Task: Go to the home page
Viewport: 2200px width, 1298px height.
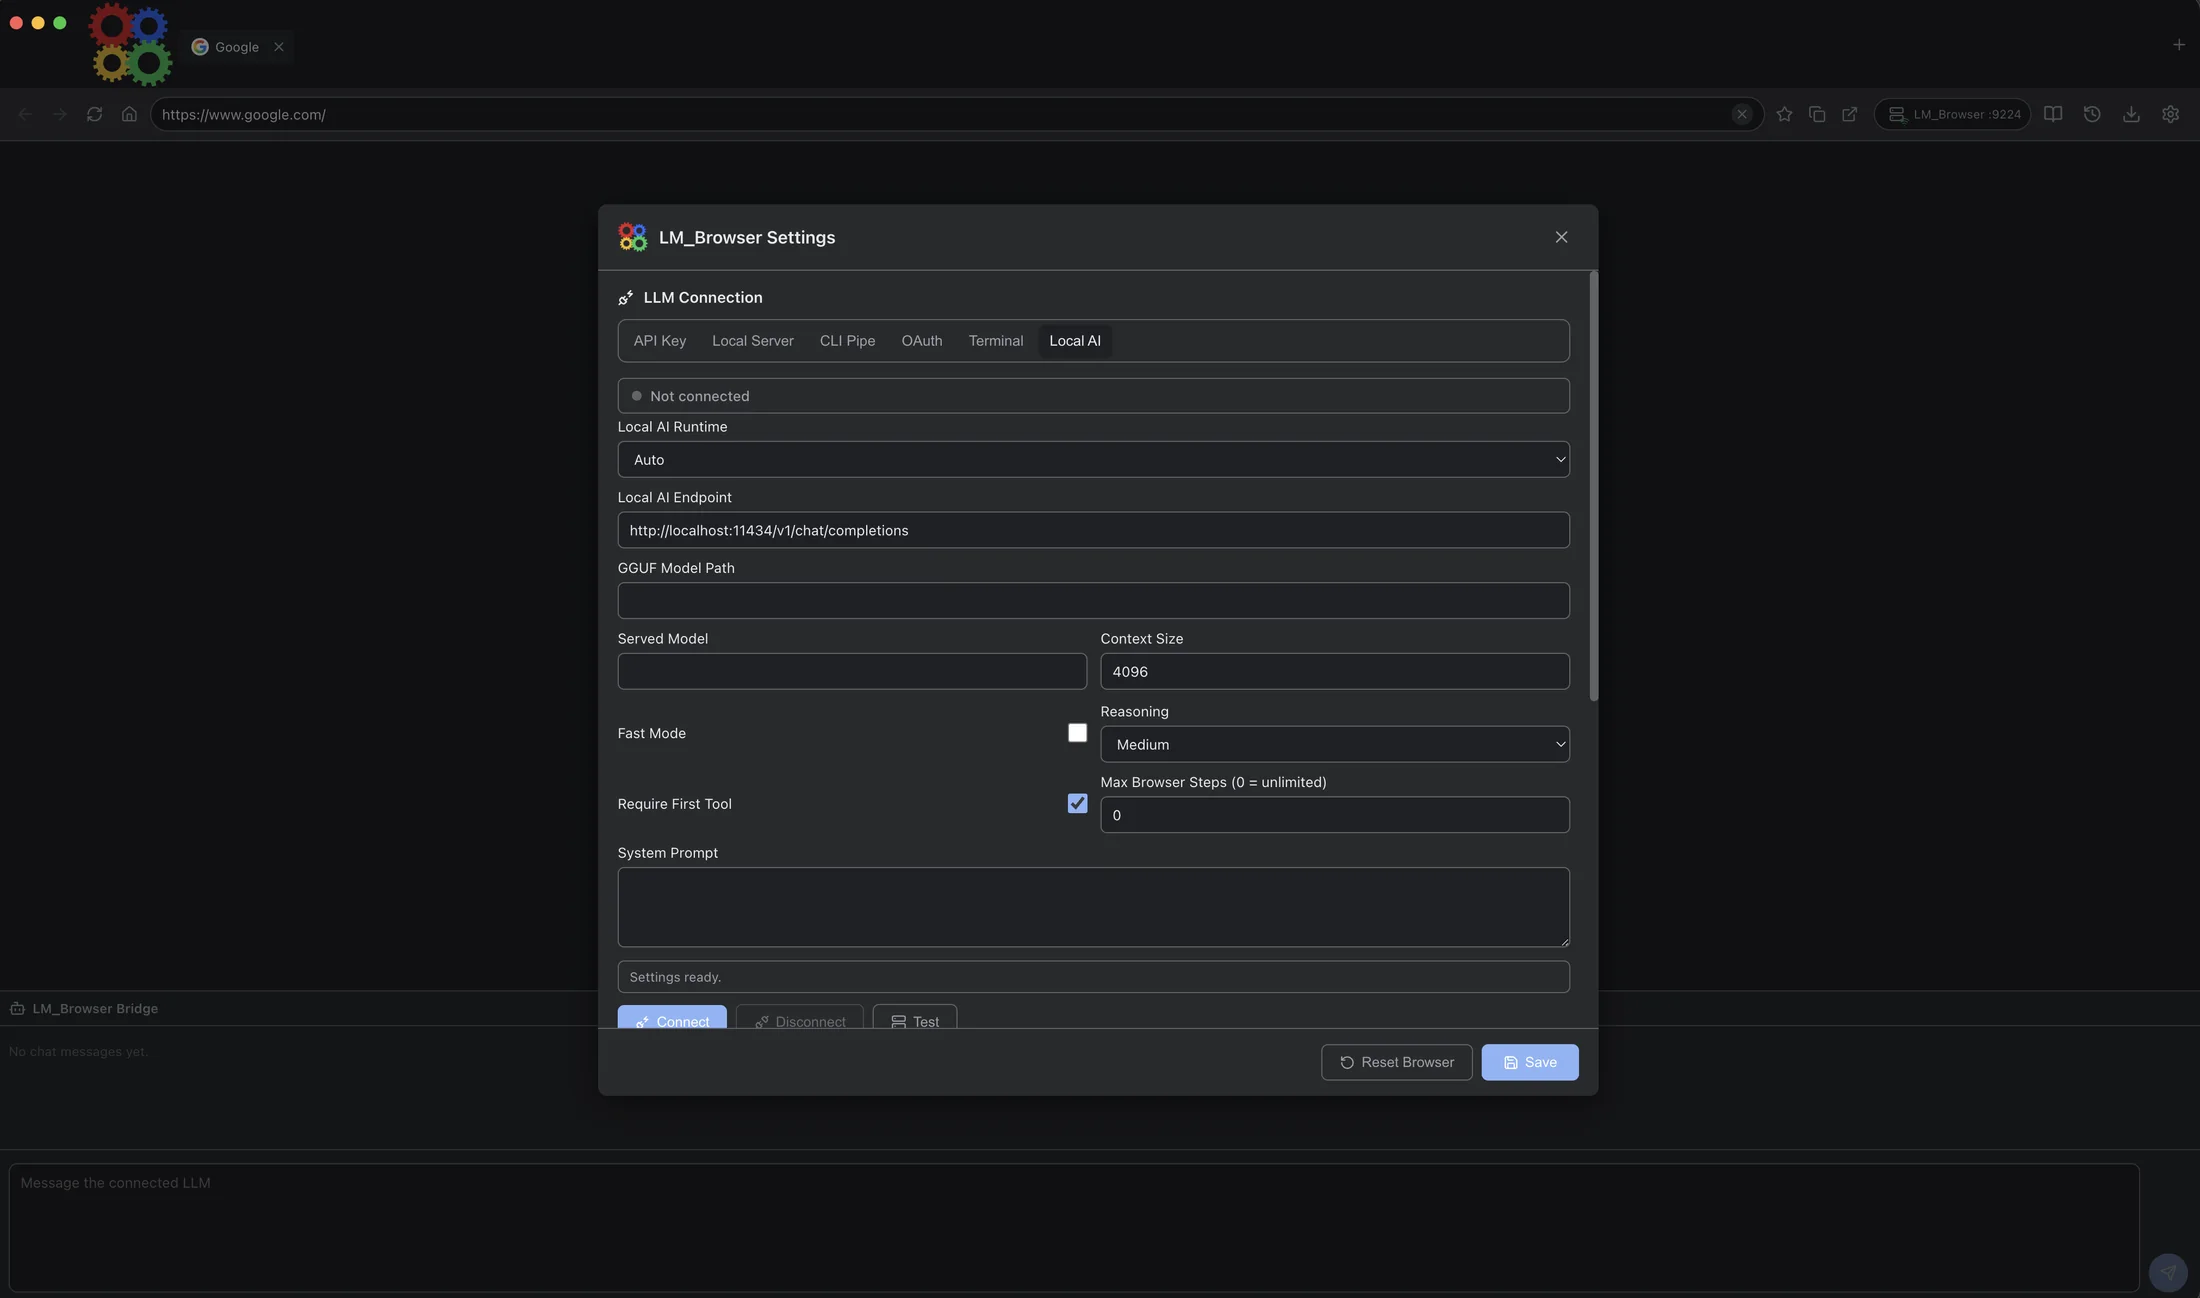Action: (129, 114)
